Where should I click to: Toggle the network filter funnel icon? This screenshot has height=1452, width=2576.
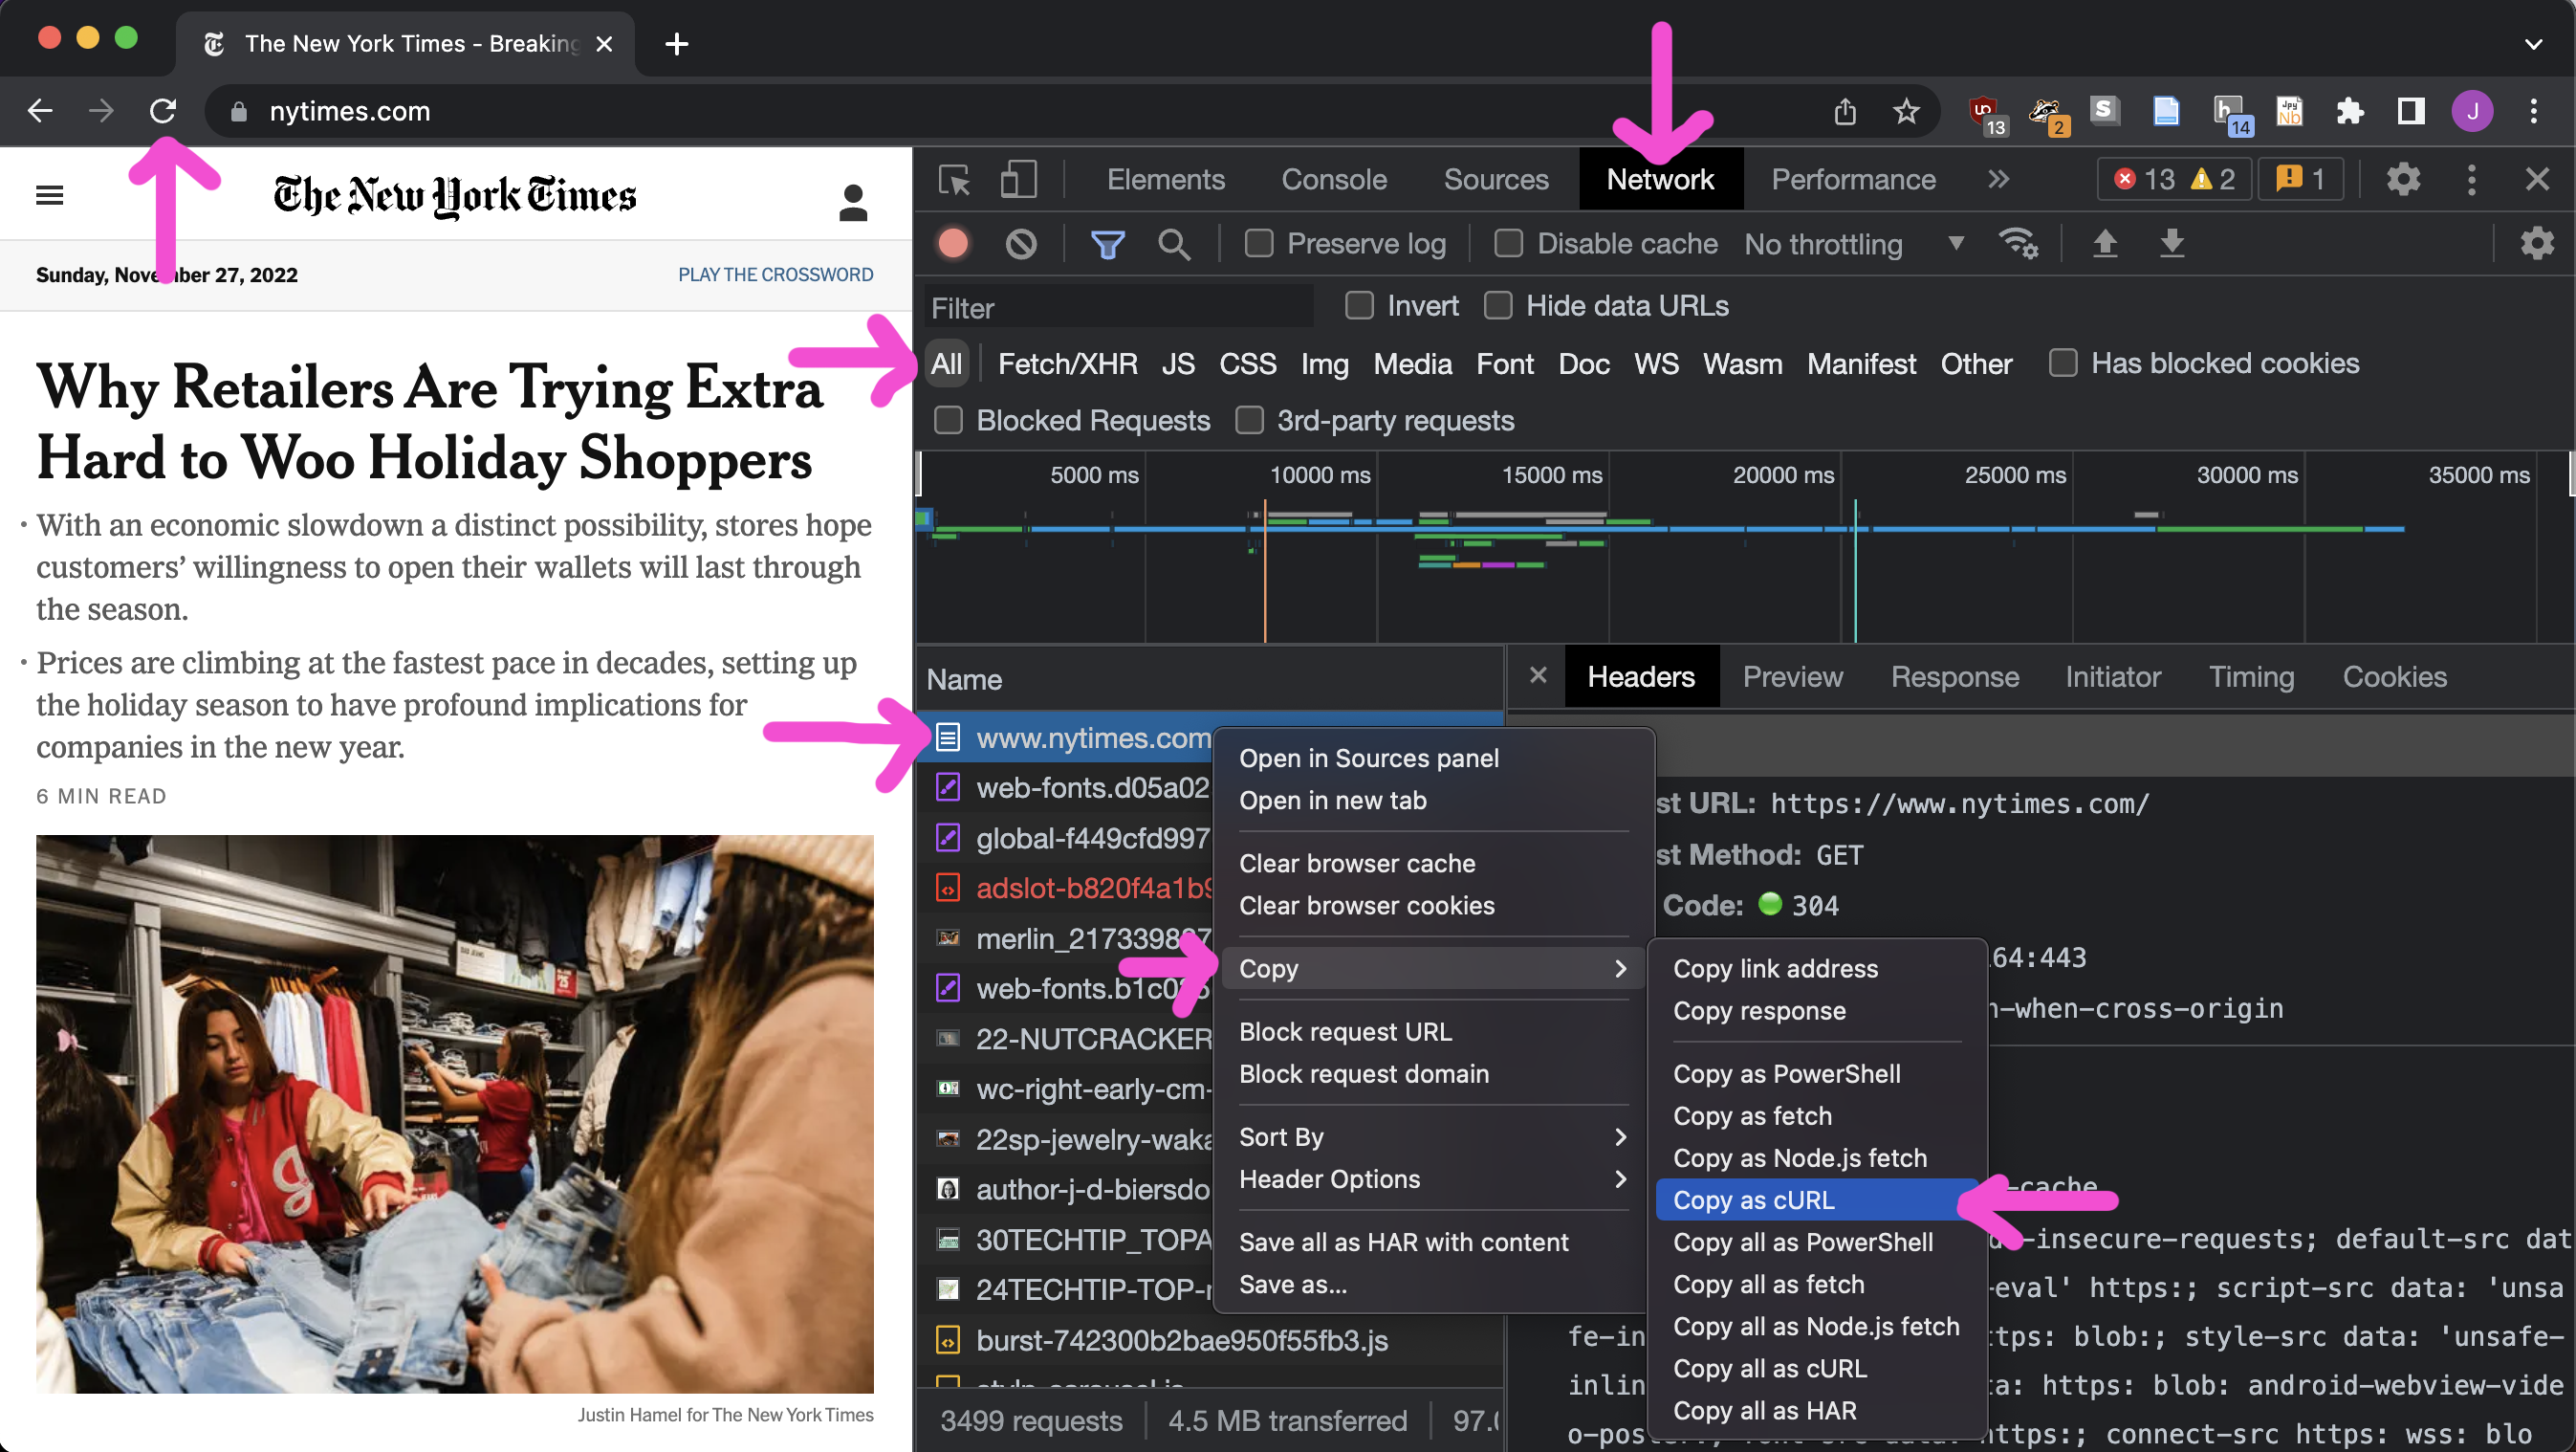(1107, 244)
